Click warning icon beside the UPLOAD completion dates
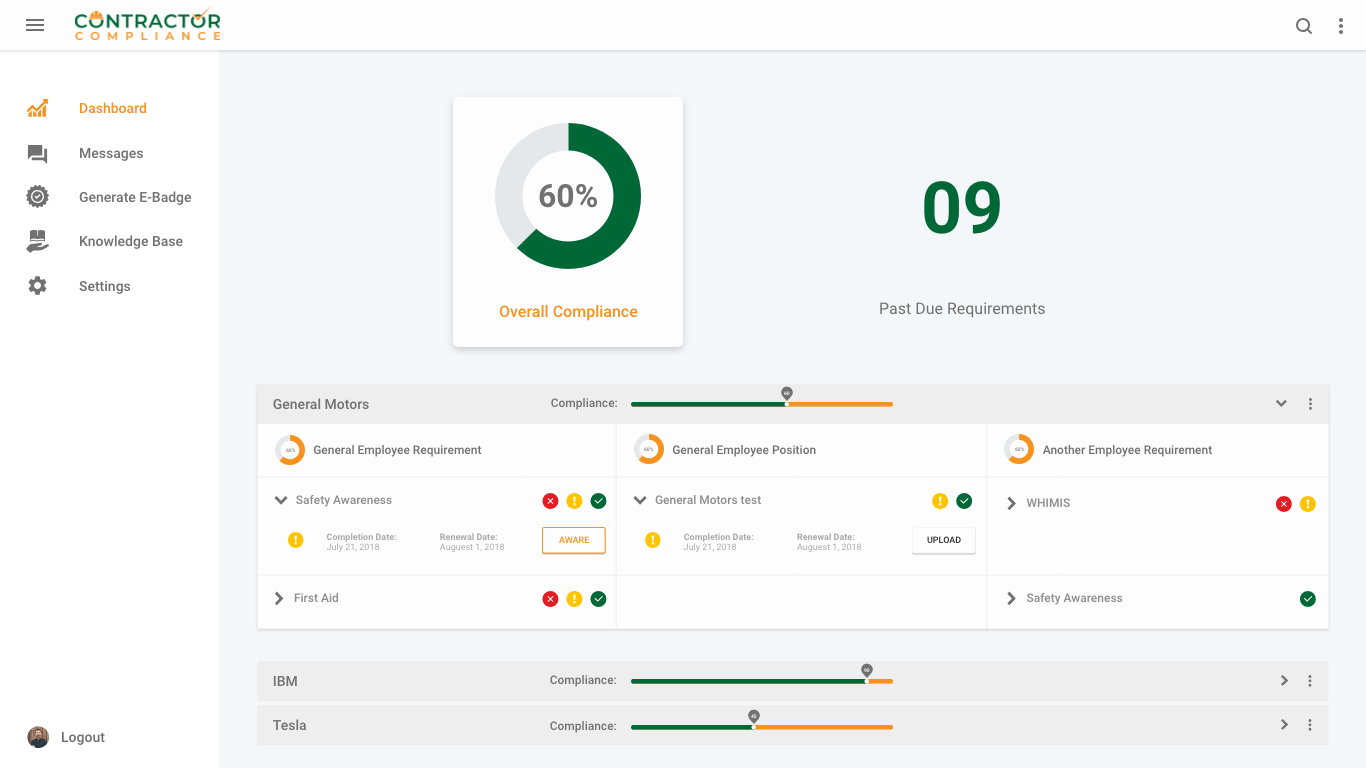Image resolution: width=1366 pixels, height=768 pixels. pos(652,540)
